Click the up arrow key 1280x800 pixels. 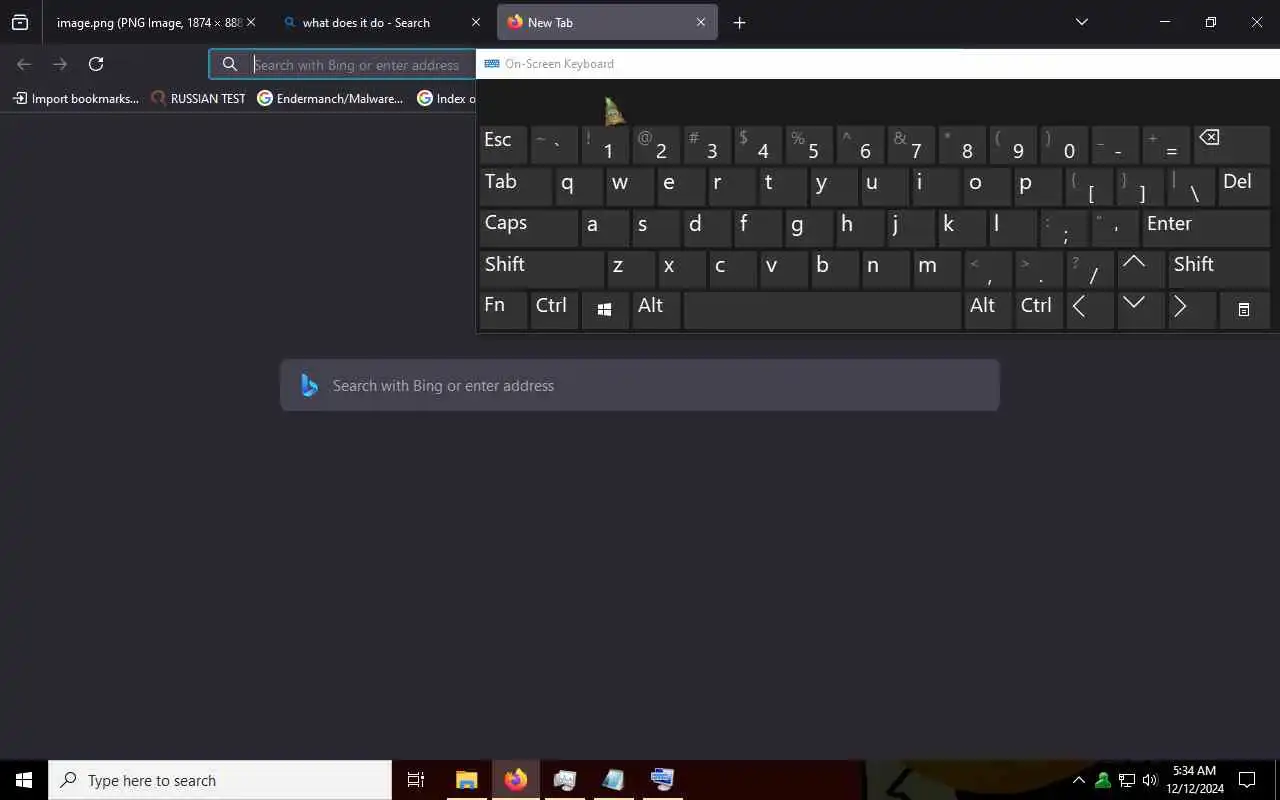coord(1141,269)
